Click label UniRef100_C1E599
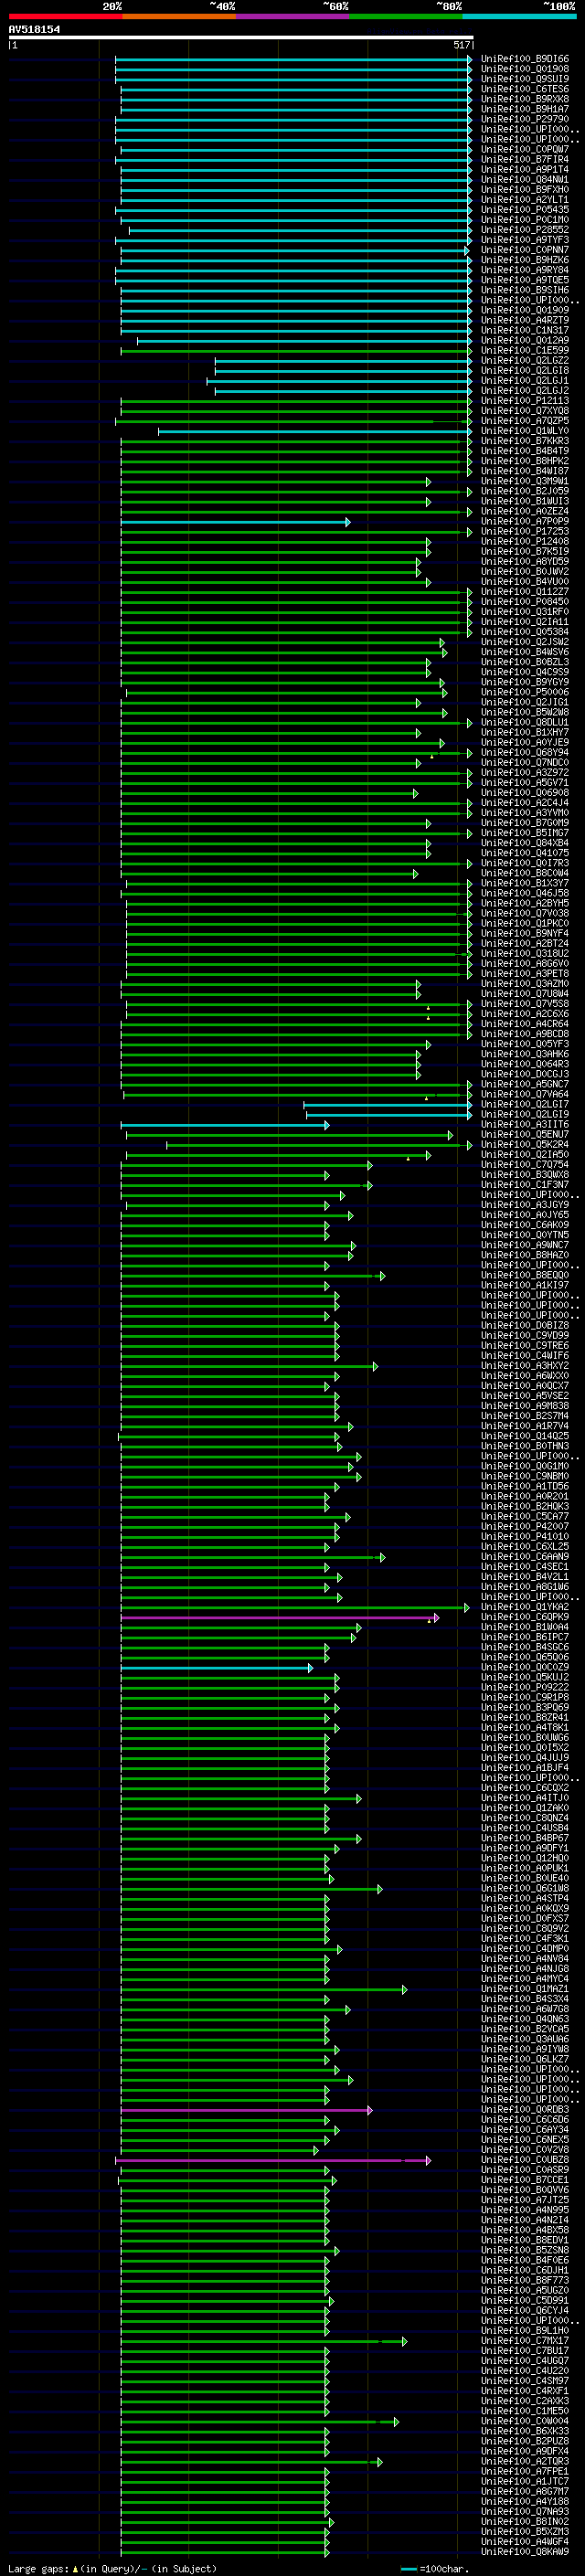Screen dimensions: 585x2576 point(525,351)
